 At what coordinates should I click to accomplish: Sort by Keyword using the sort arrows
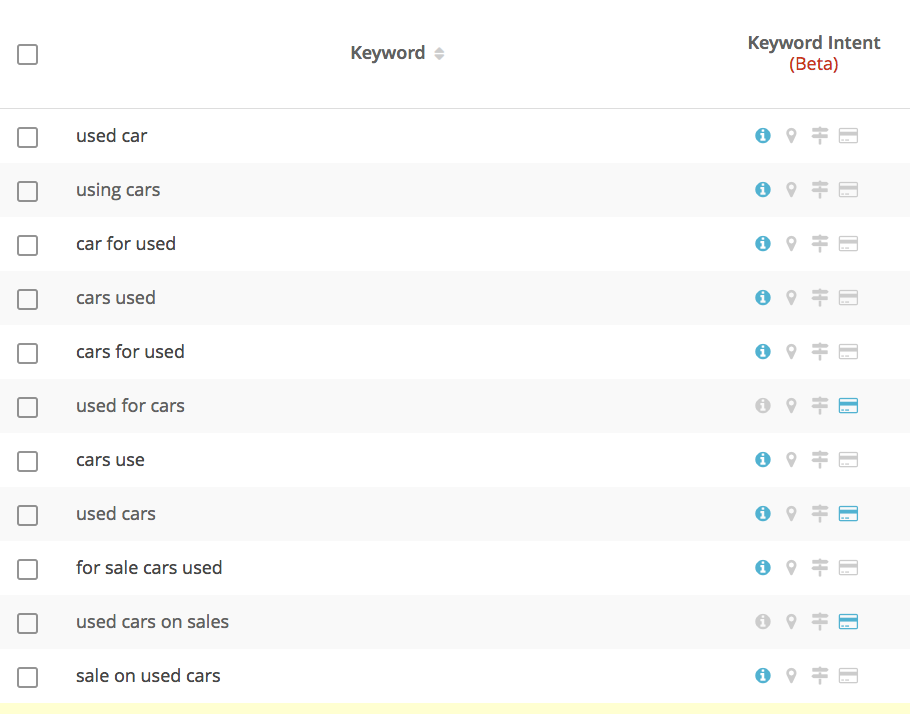439,53
